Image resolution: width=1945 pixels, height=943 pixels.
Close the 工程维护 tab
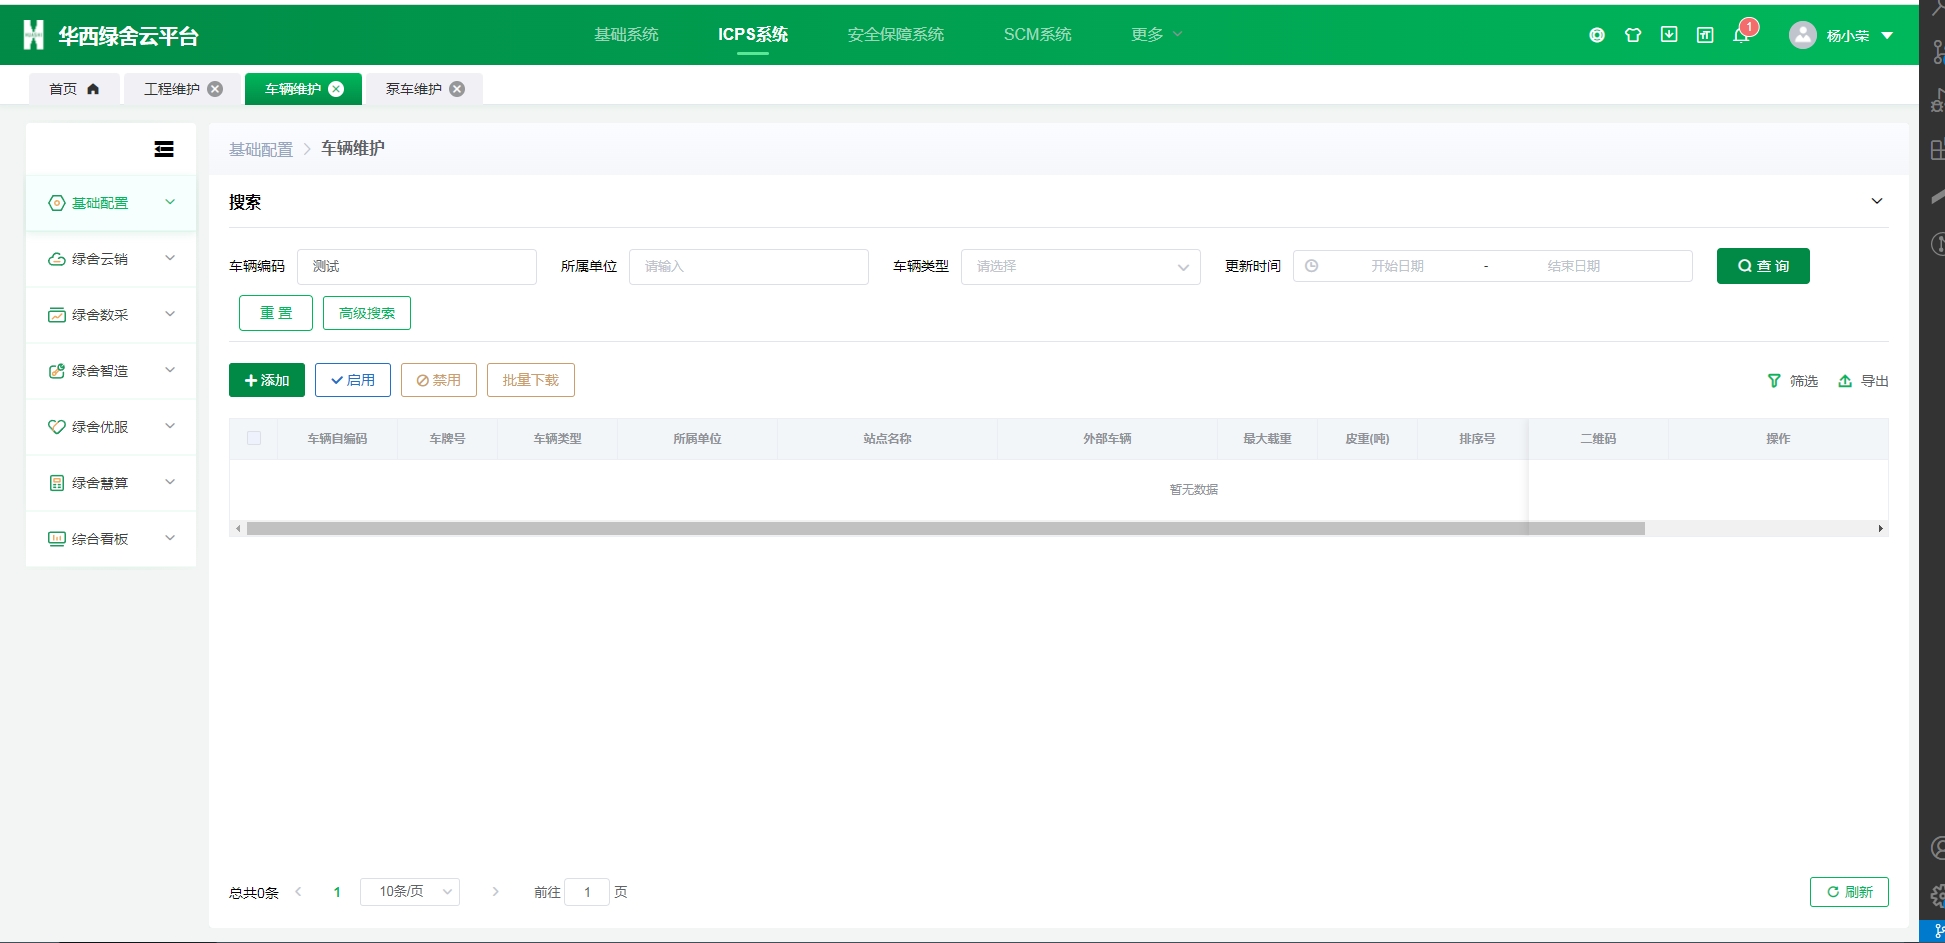click(x=215, y=89)
